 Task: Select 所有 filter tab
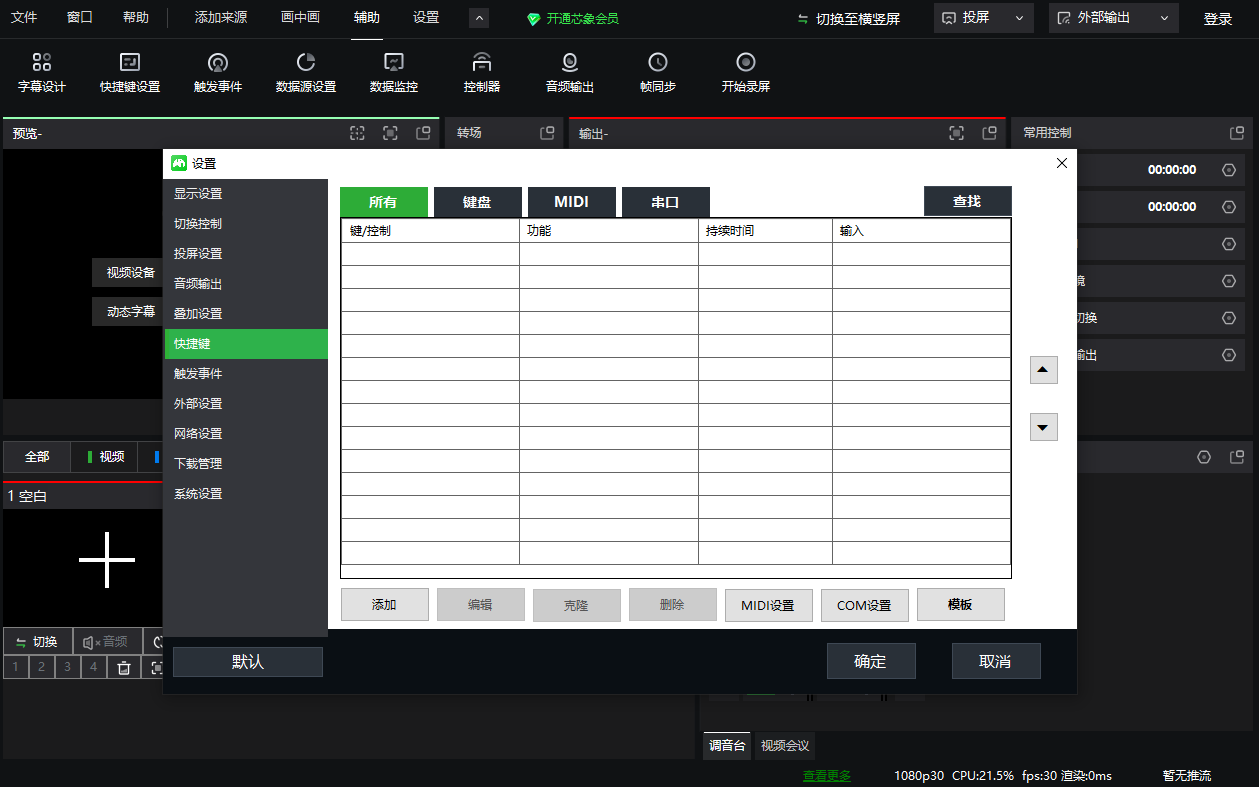coord(384,202)
